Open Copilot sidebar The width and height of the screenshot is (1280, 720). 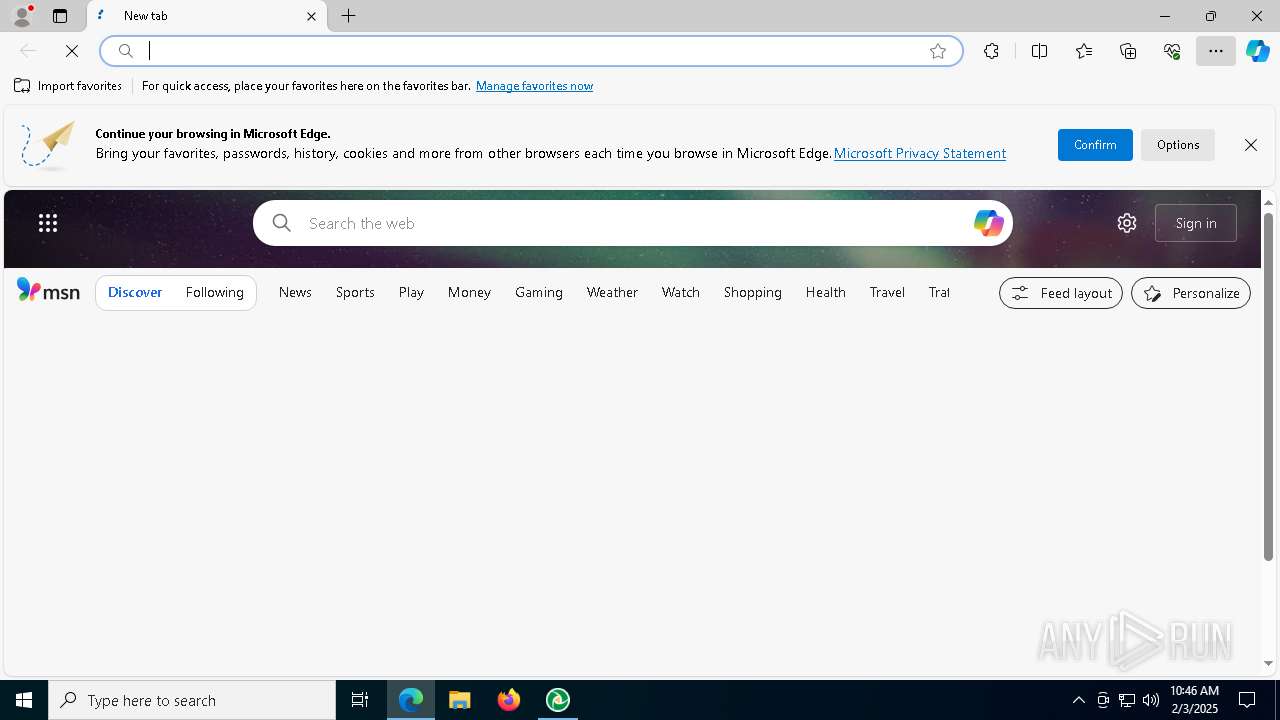click(x=1258, y=51)
